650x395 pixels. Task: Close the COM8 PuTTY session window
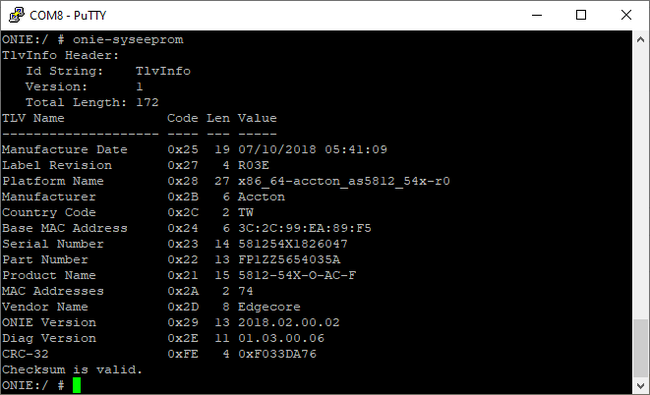click(x=626, y=15)
